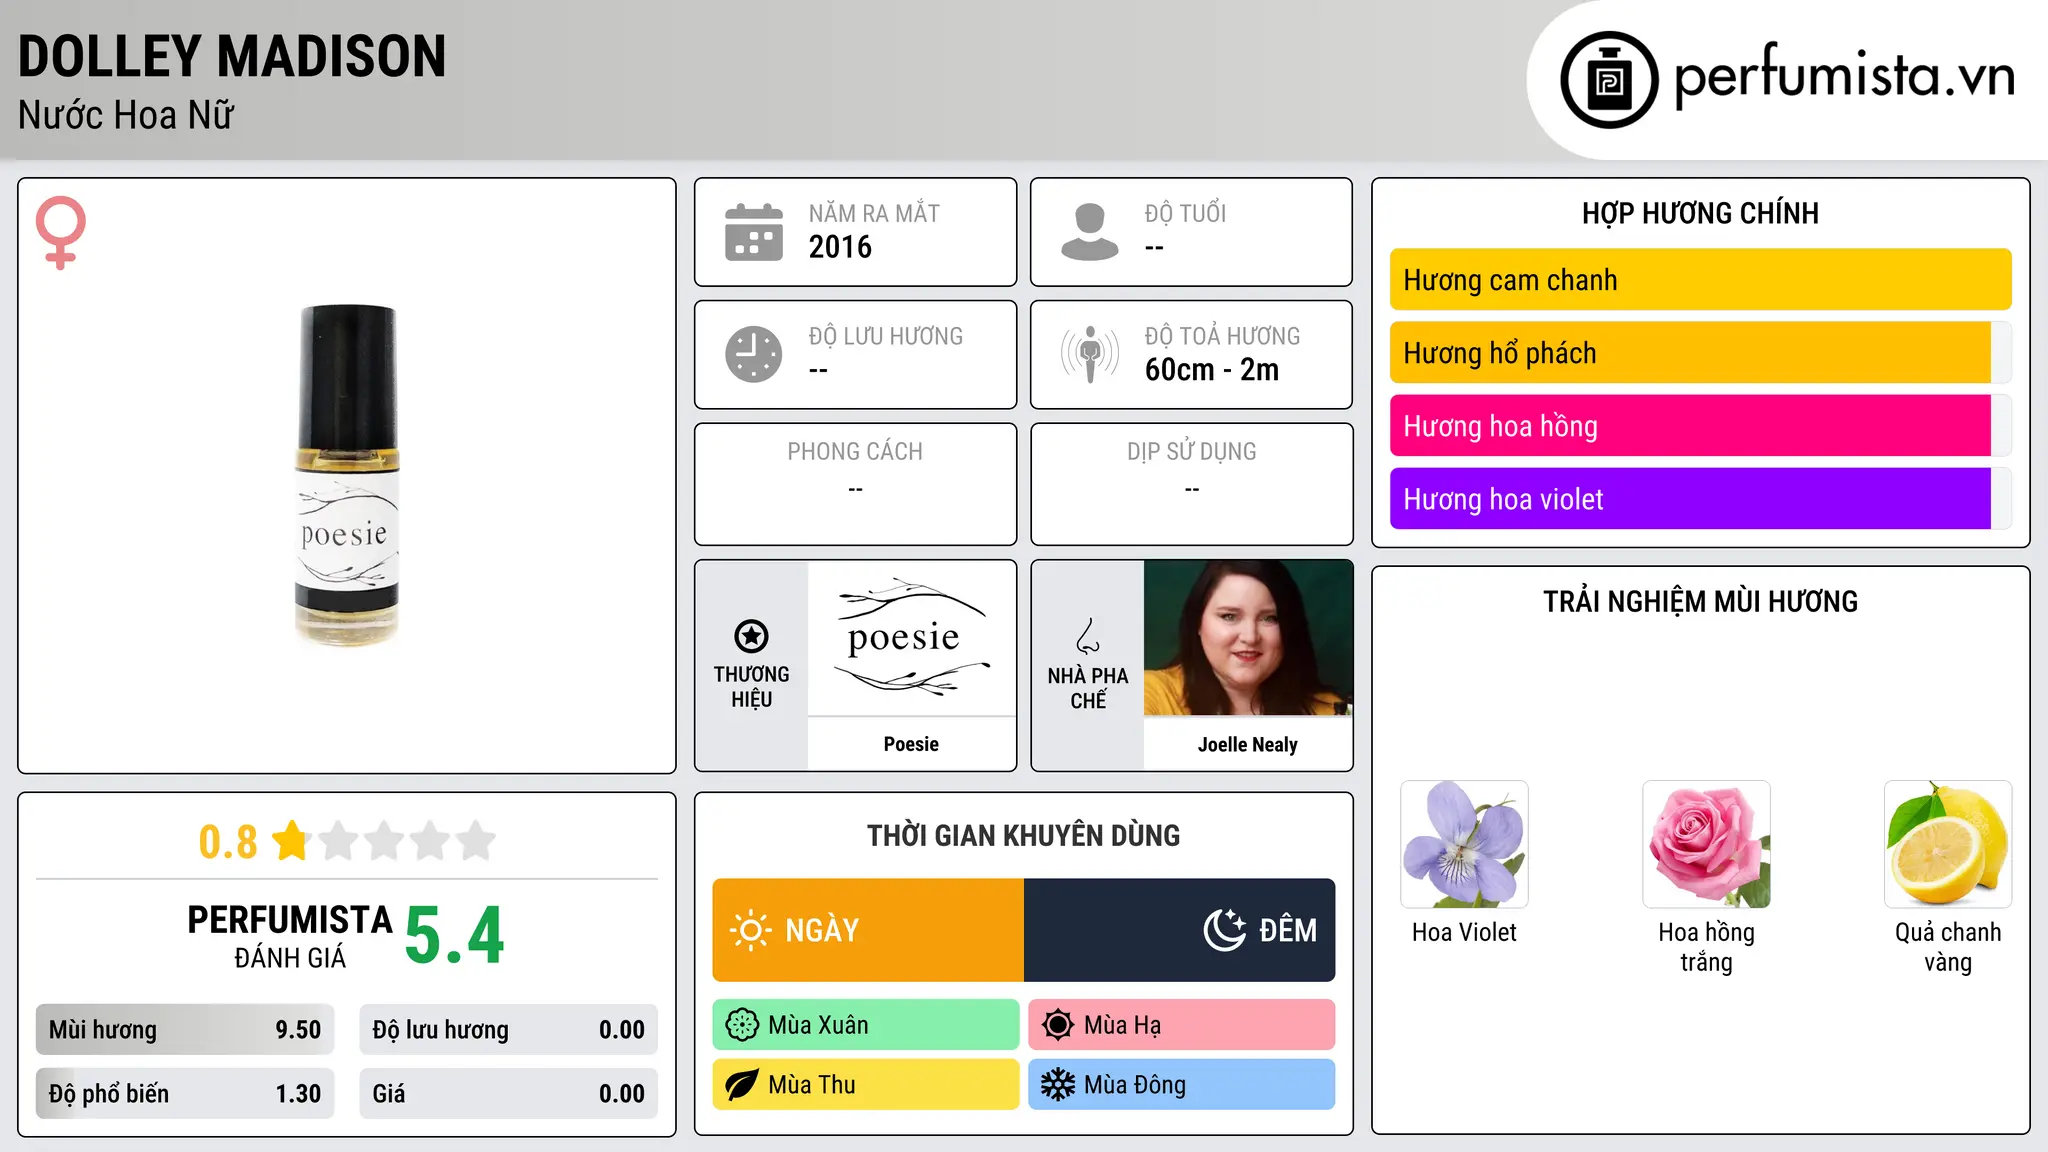The image size is (2048, 1152).
Task: Click the Độ phổ biến 1.30 score bar
Action: tap(185, 1094)
